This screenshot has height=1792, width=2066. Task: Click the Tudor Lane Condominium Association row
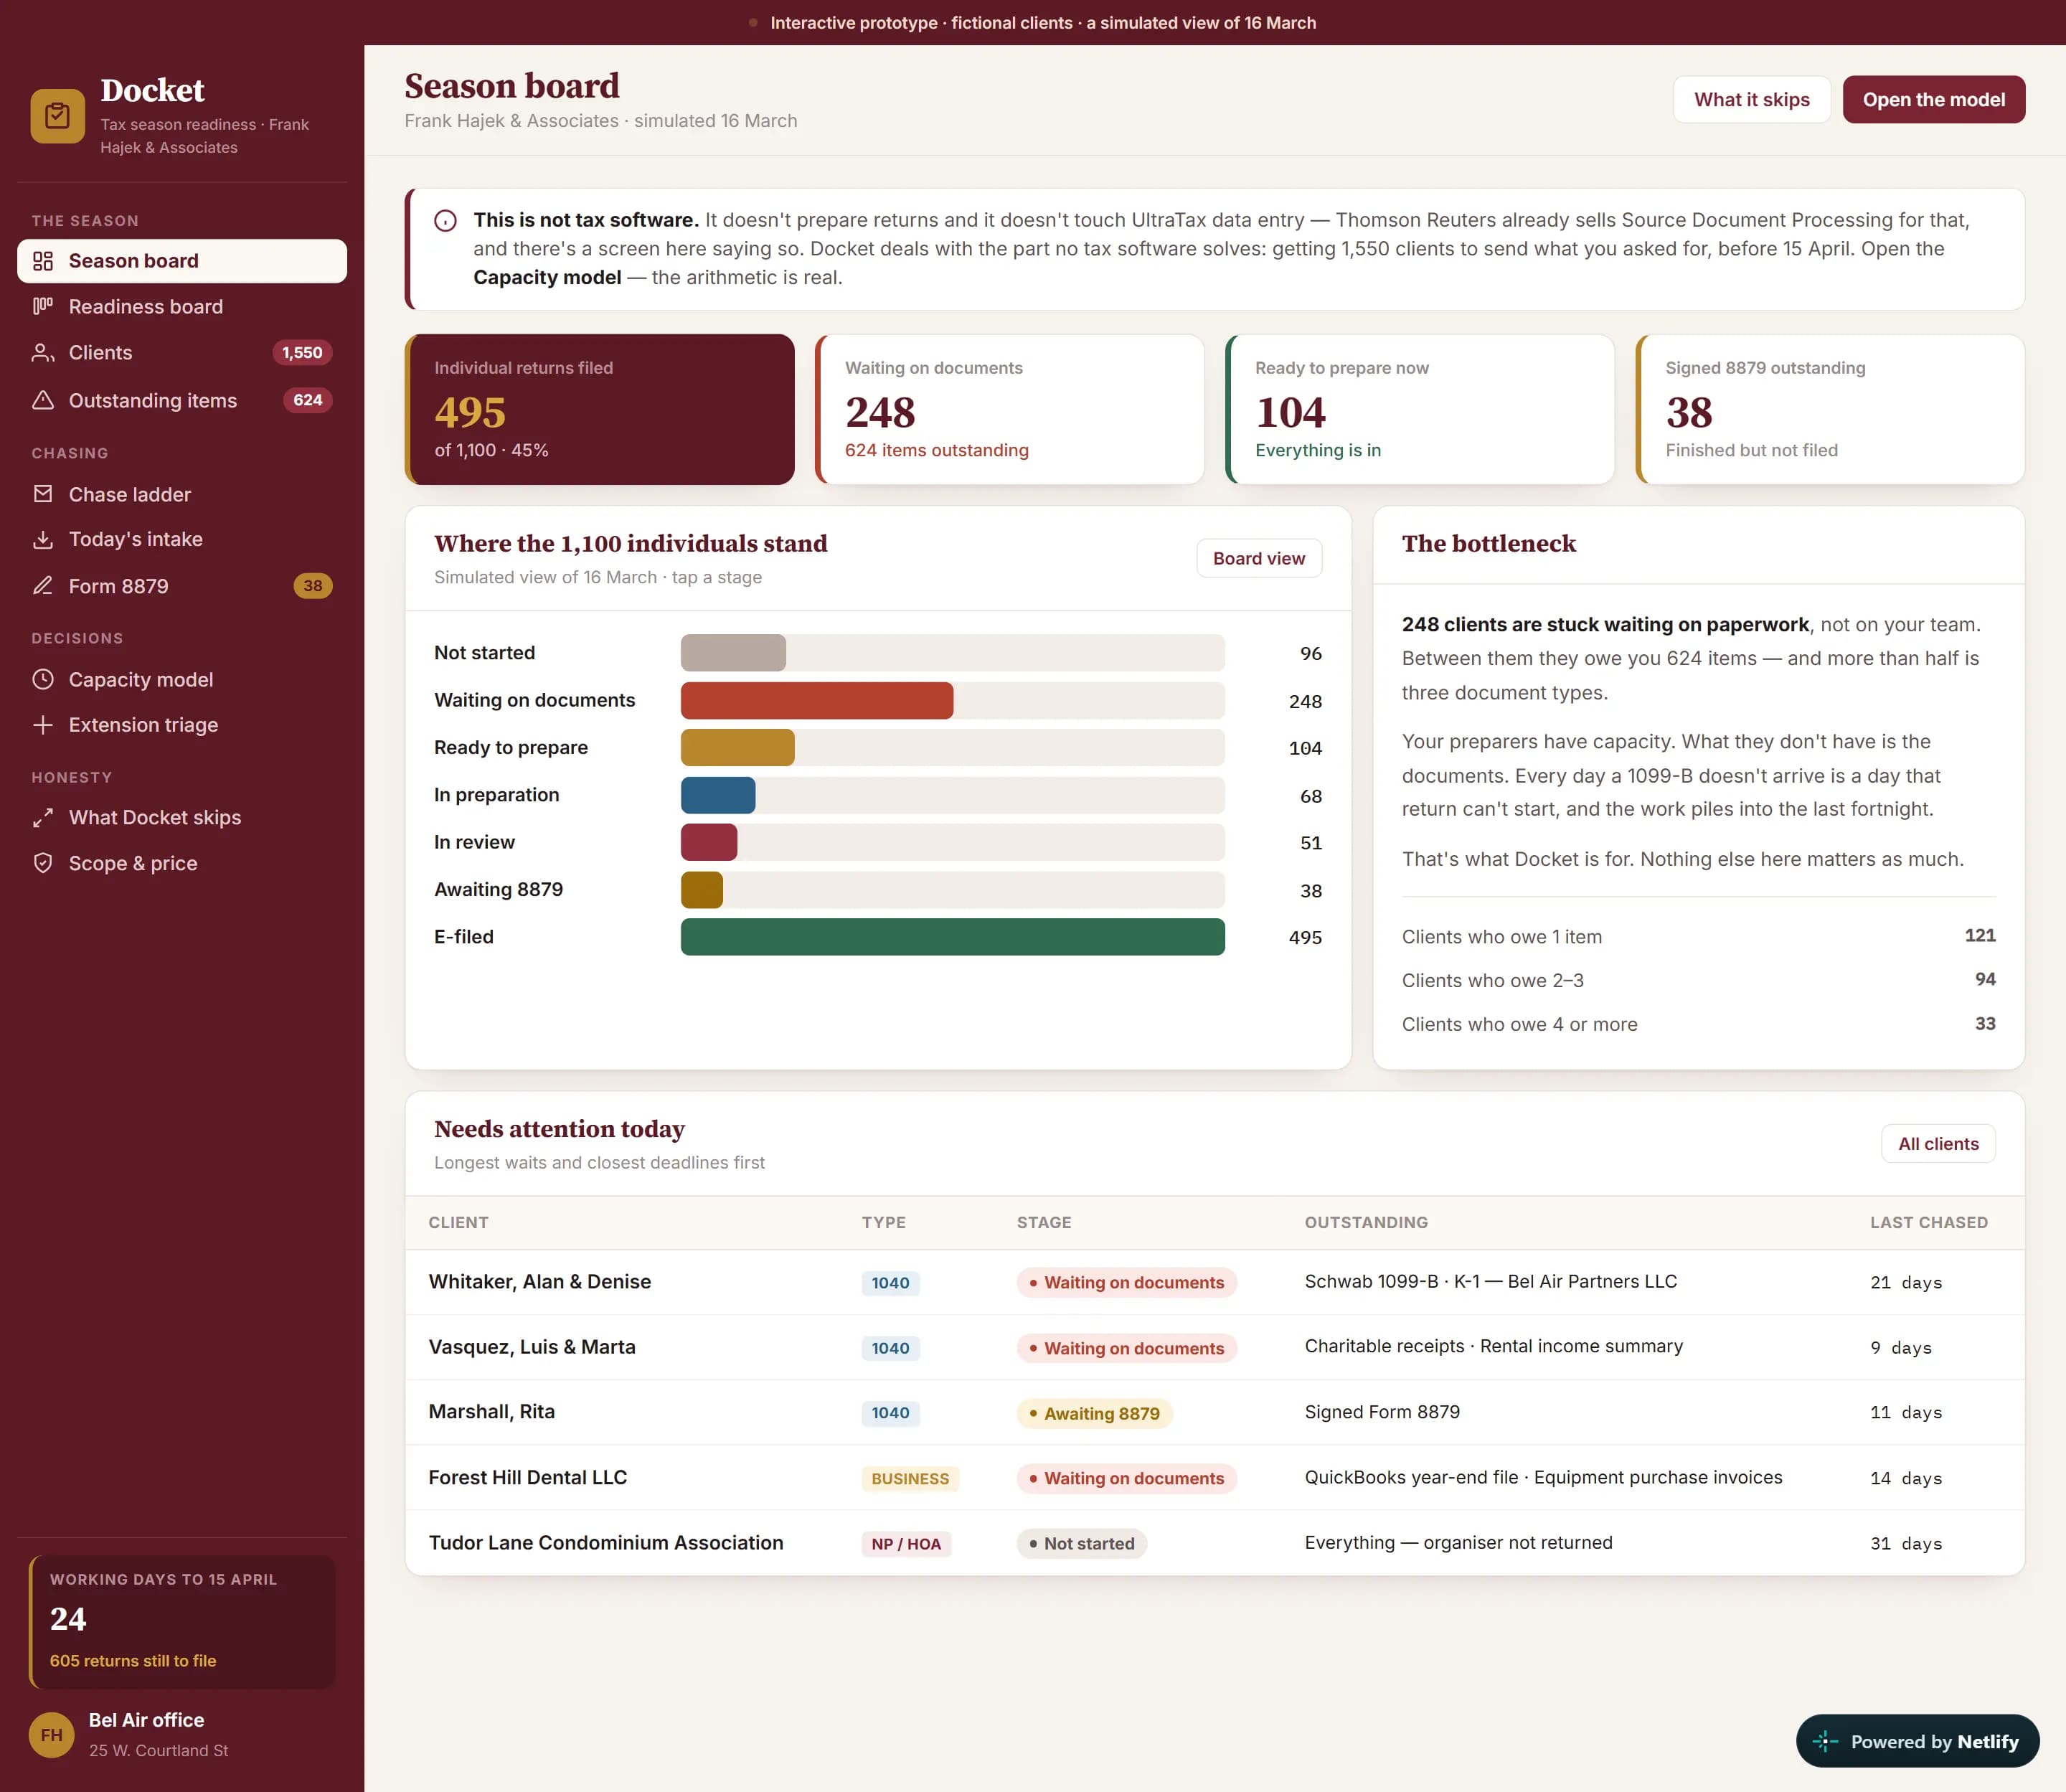tap(1214, 1543)
